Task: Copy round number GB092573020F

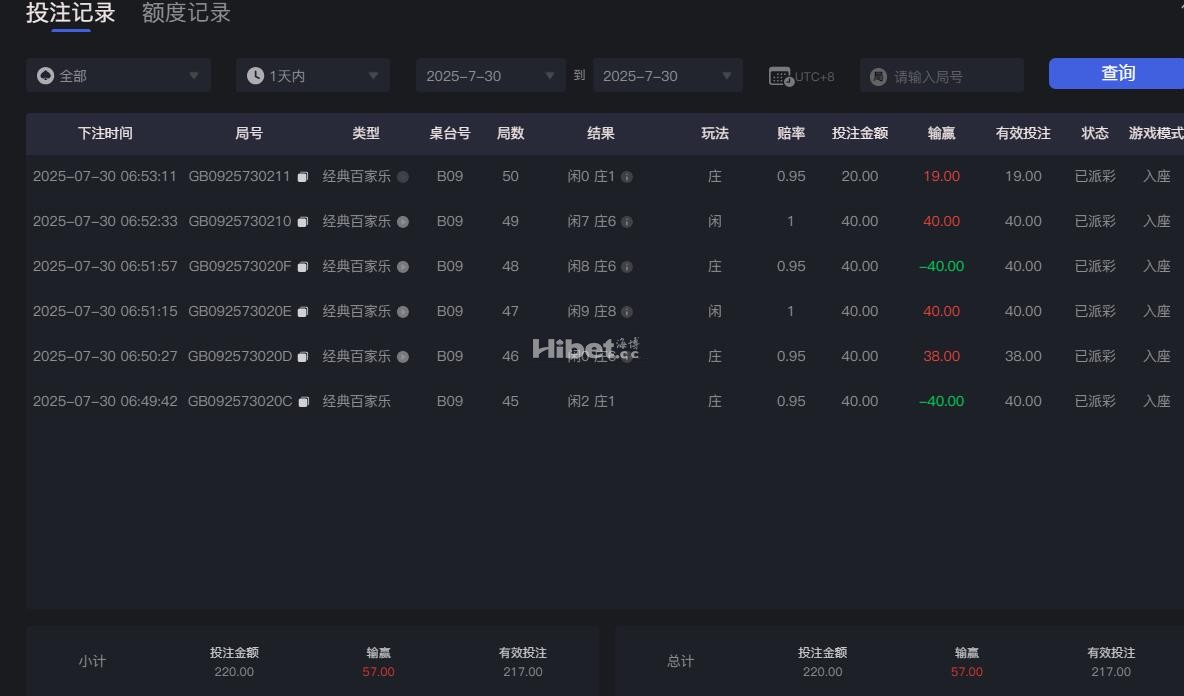Action: 303,267
